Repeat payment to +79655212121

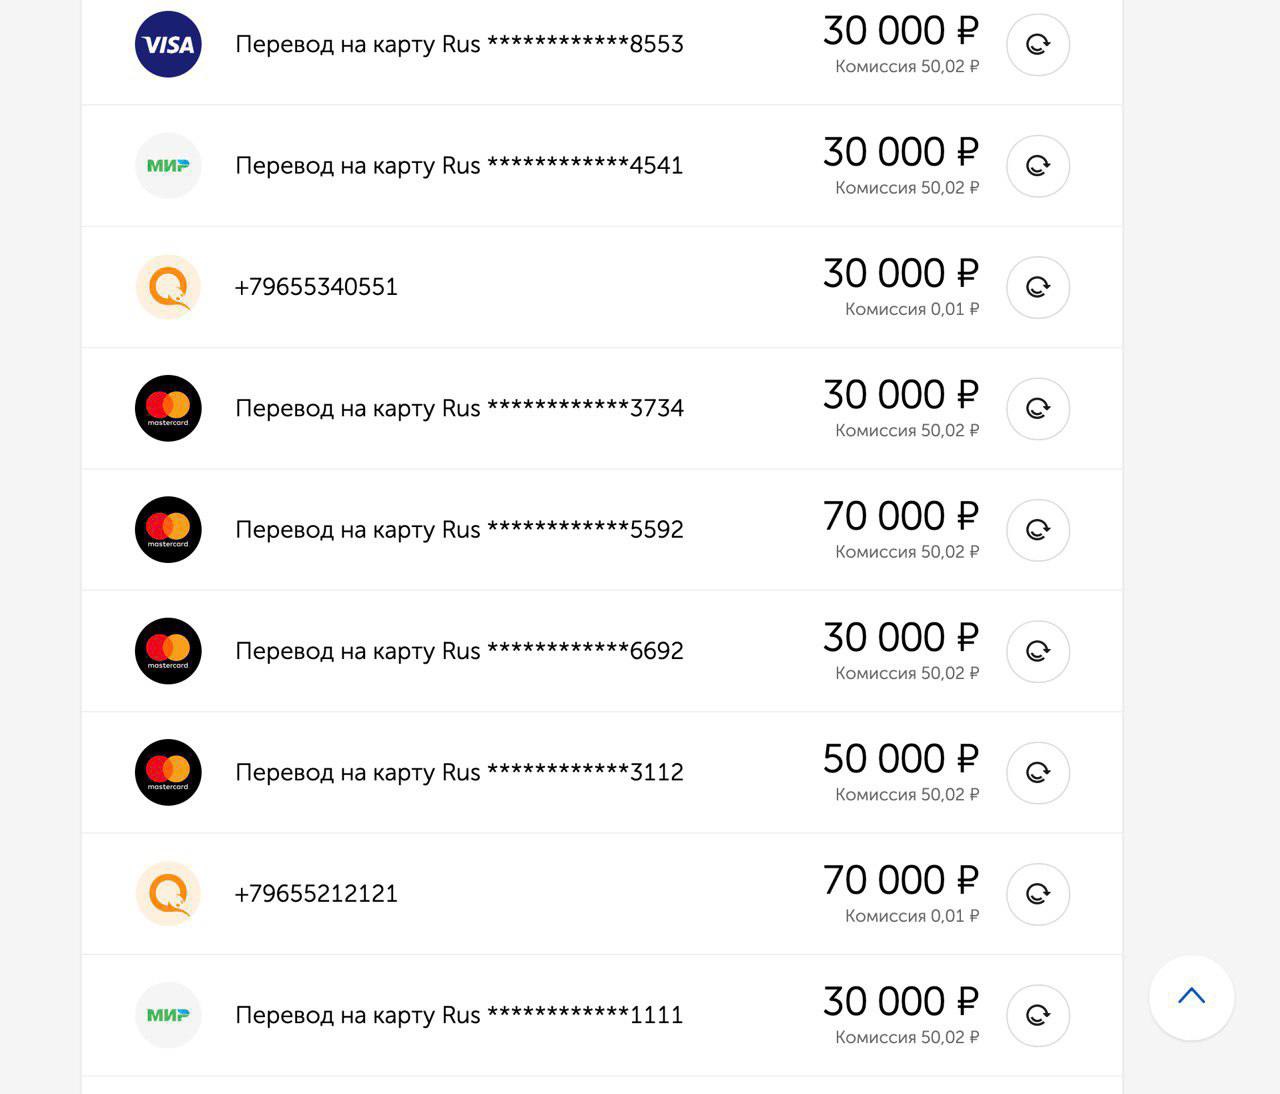tap(1038, 894)
